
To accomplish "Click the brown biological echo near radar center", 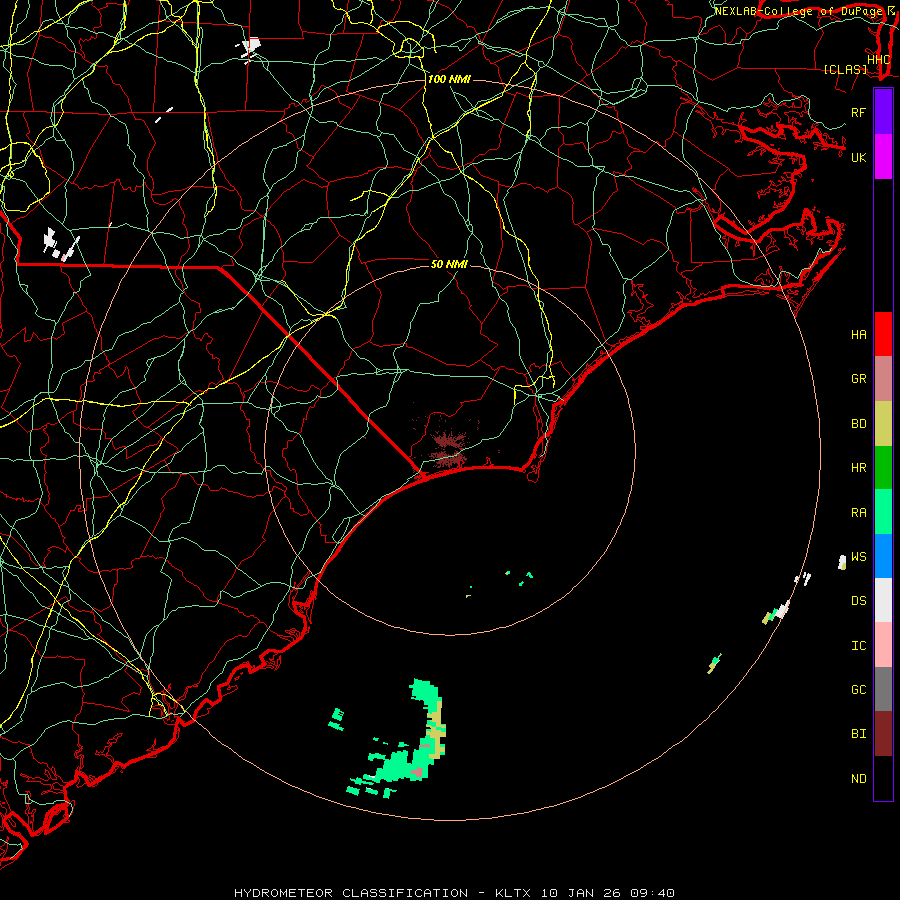I will click(449, 449).
